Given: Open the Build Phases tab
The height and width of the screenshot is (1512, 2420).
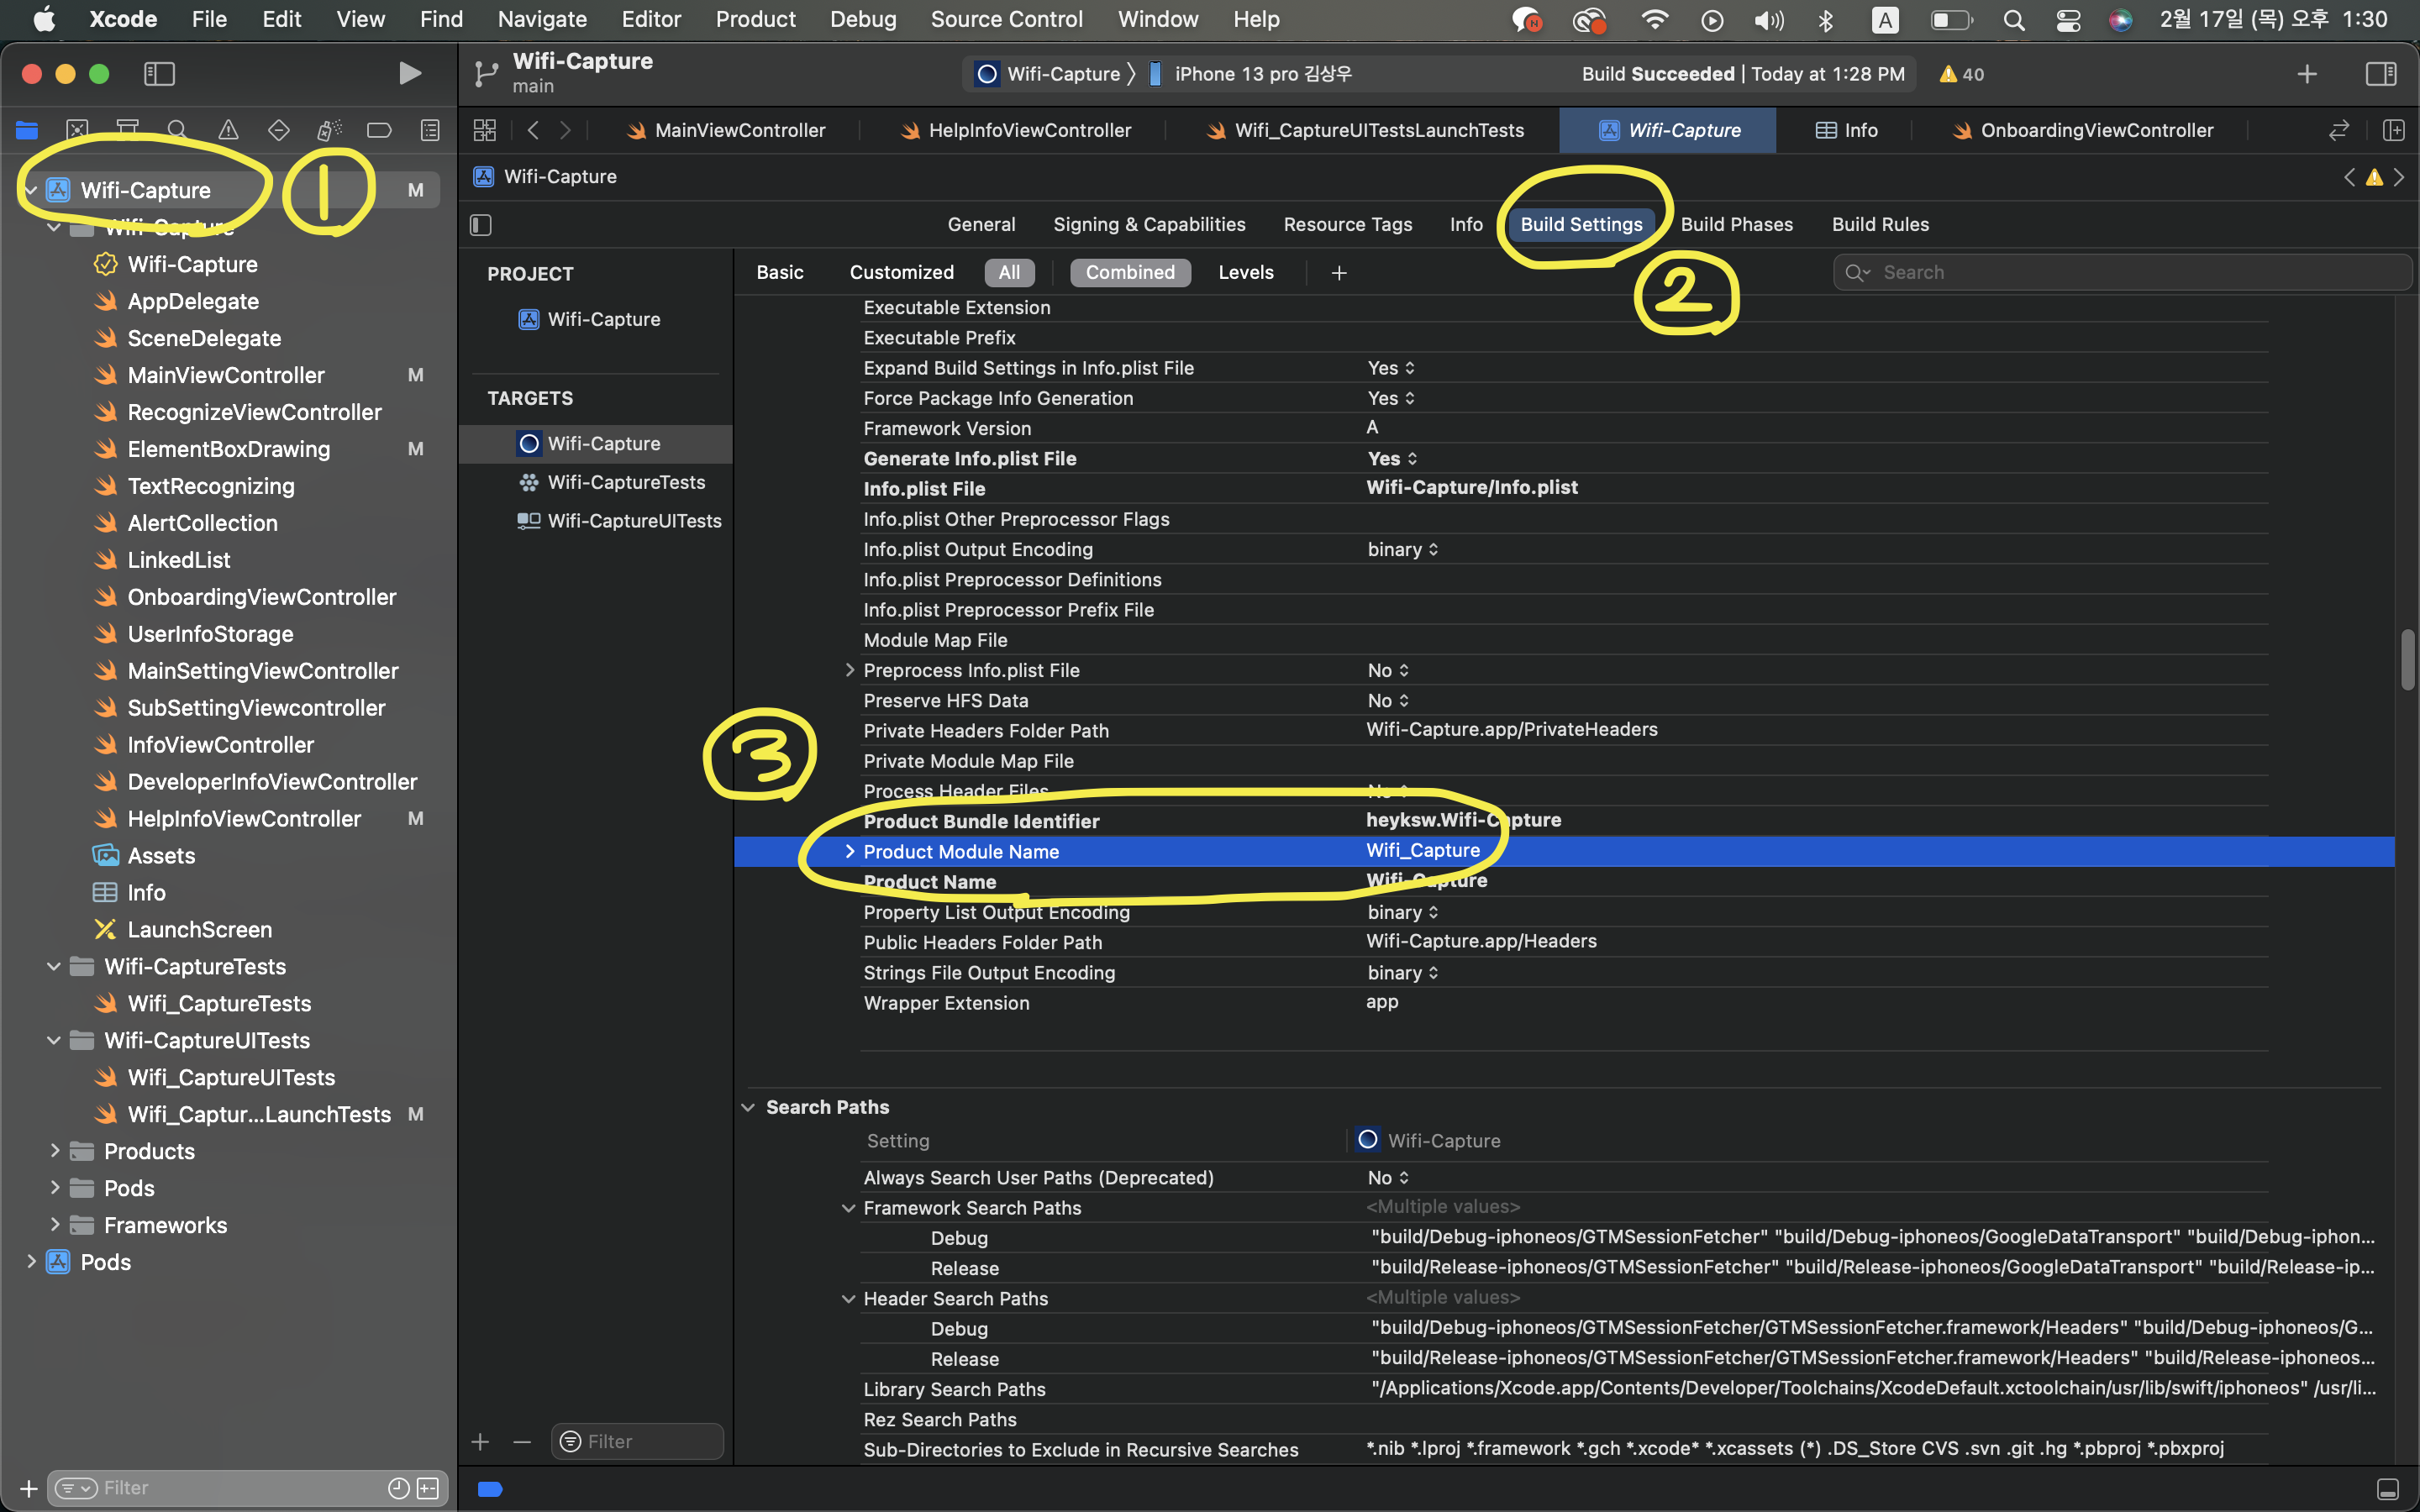Looking at the screenshot, I should 1736,224.
